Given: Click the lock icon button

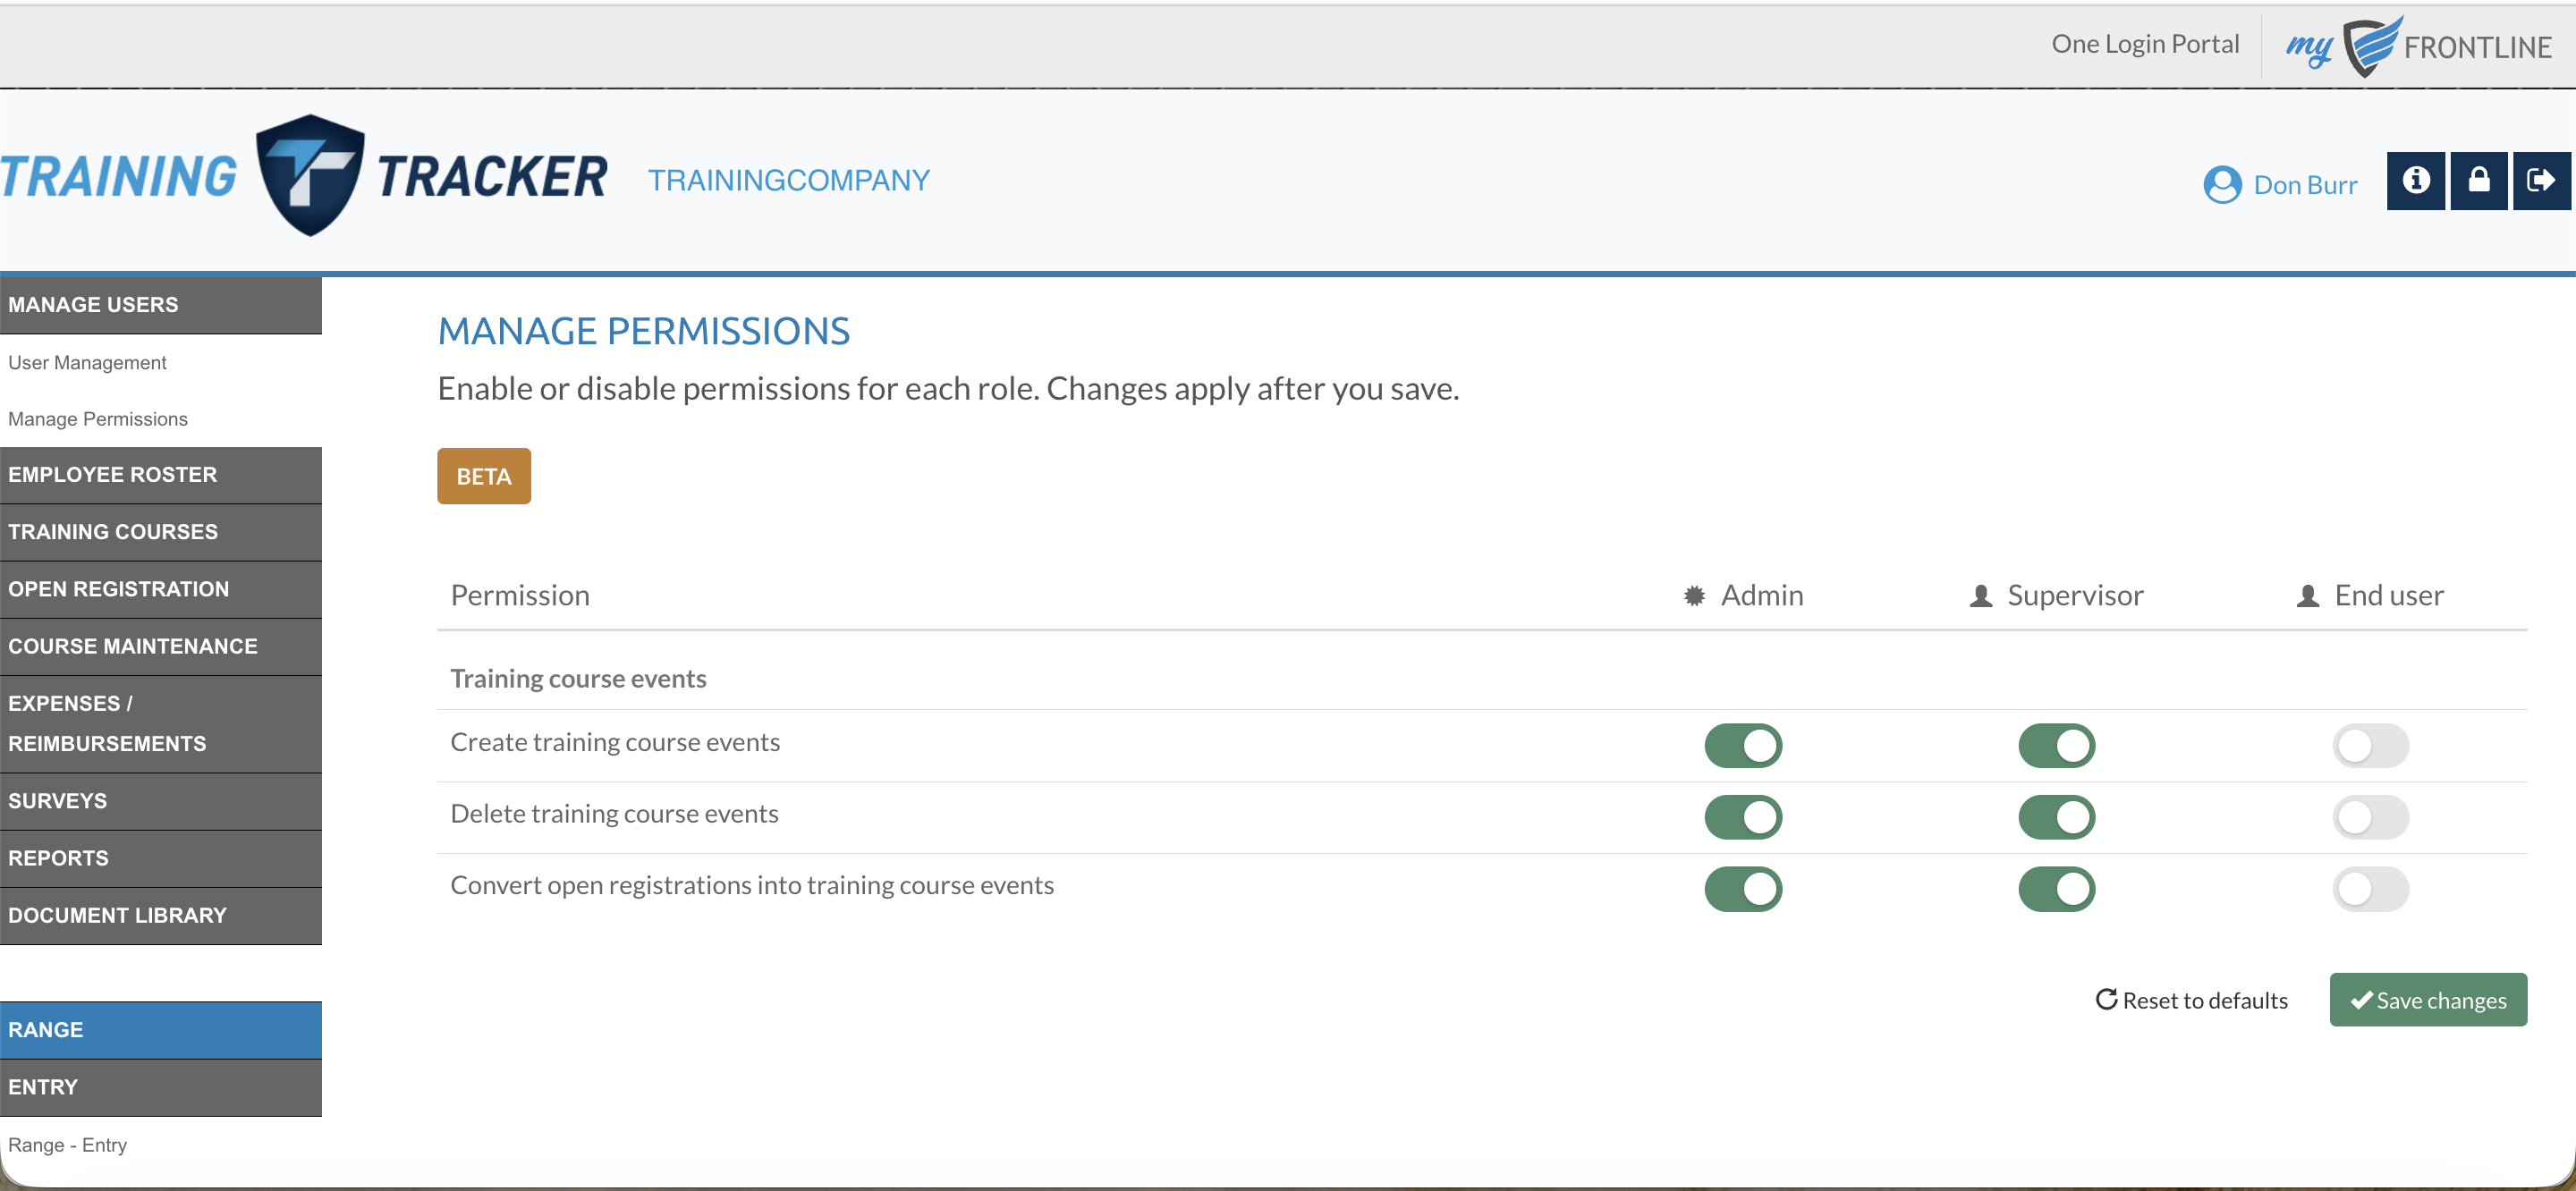Looking at the screenshot, I should tap(2478, 181).
